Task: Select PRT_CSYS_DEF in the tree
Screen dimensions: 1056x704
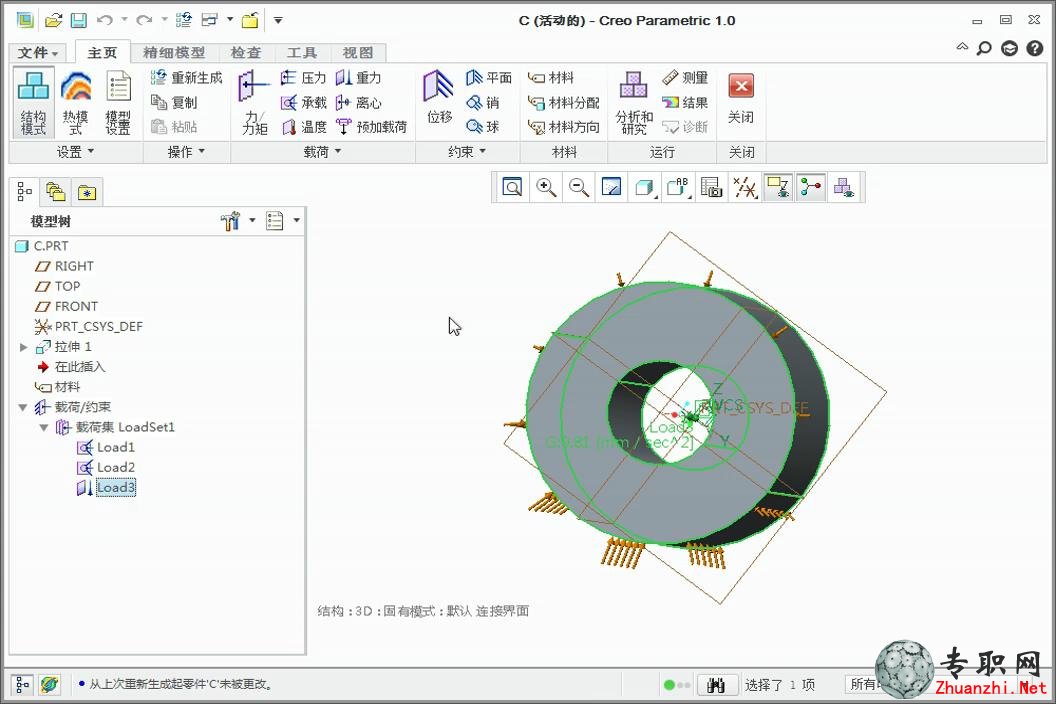Action: click(x=88, y=327)
